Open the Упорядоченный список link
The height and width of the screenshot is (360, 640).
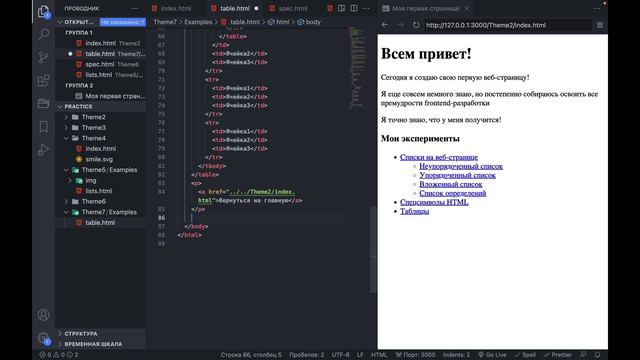(458, 175)
